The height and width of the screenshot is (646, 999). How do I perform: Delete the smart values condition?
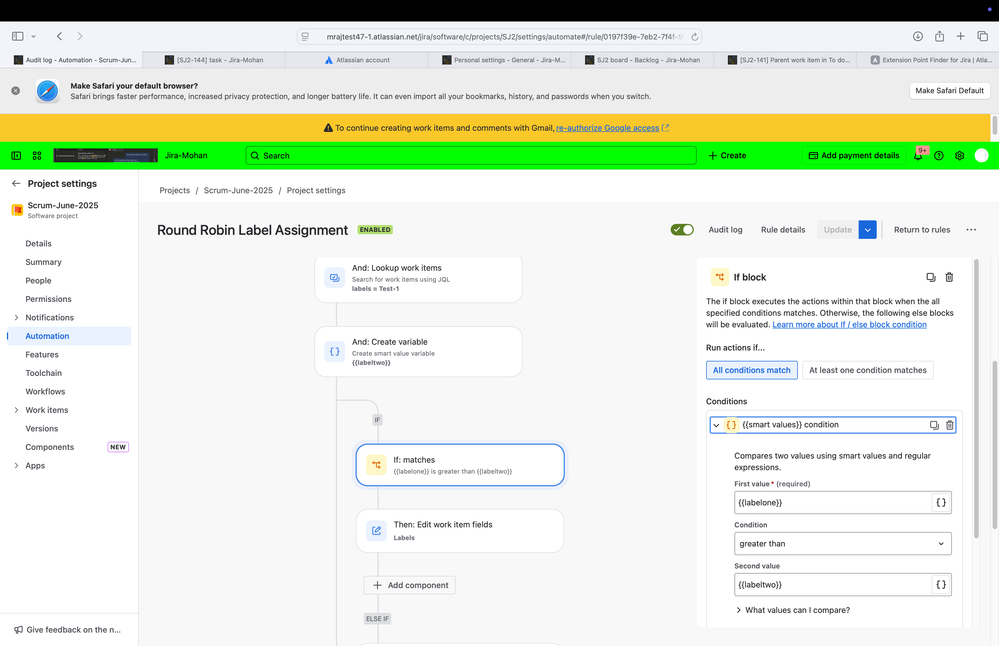pyautogui.click(x=949, y=425)
